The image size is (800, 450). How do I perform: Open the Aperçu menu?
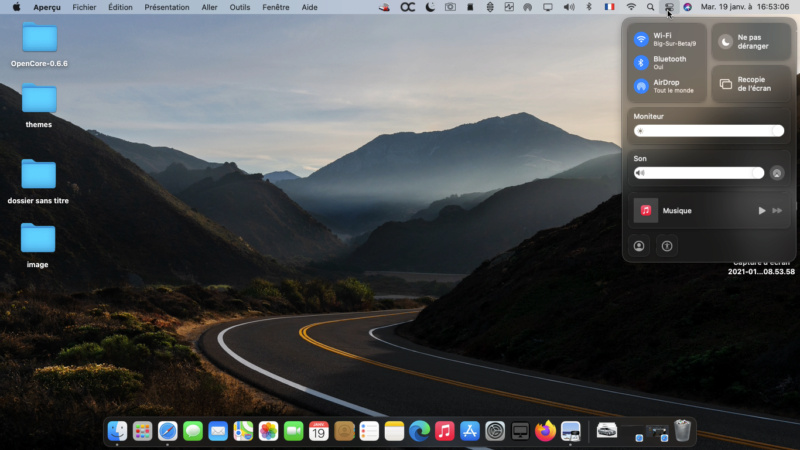click(x=47, y=7)
